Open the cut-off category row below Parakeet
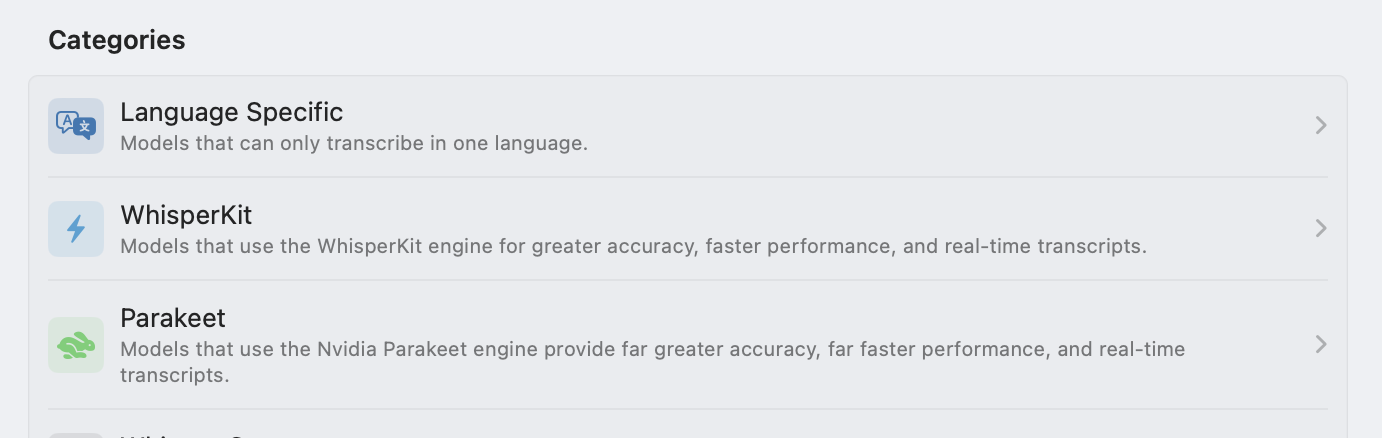The height and width of the screenshot is (438, 1382). click(688, 428)
